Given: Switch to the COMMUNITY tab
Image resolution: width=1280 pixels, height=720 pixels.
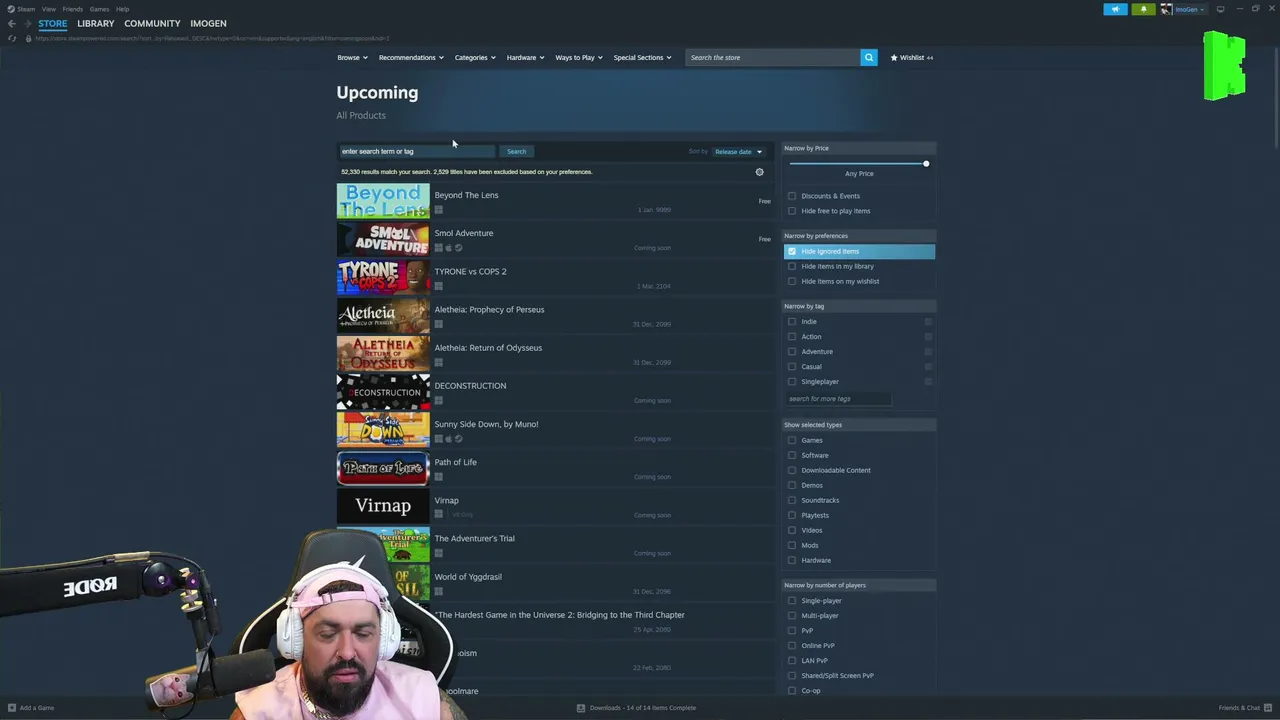Looking at the screenshot, I should tap(152, 23).
